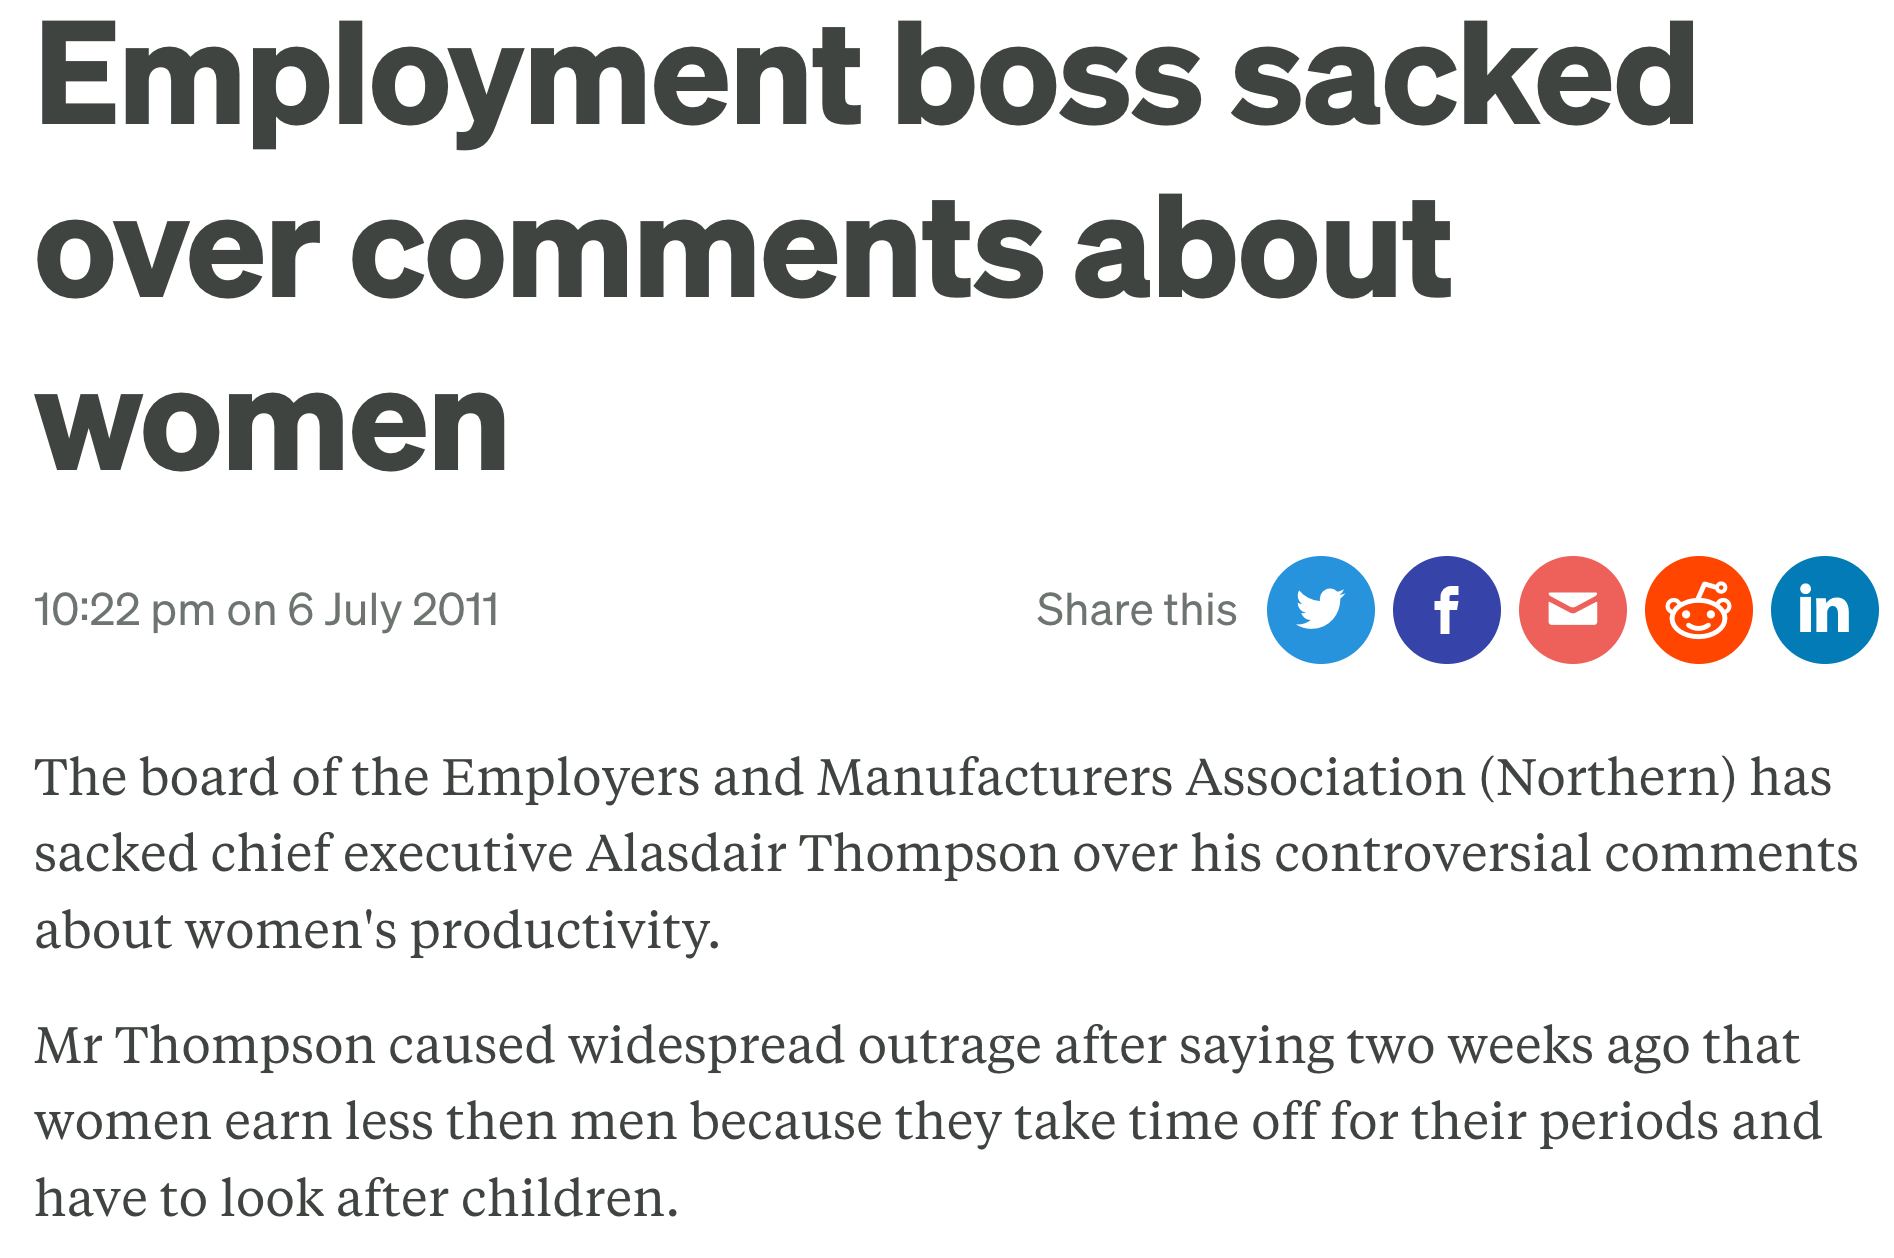
Task: Click the word 'sacked' in the headline
Action: tap(1462, 78)
